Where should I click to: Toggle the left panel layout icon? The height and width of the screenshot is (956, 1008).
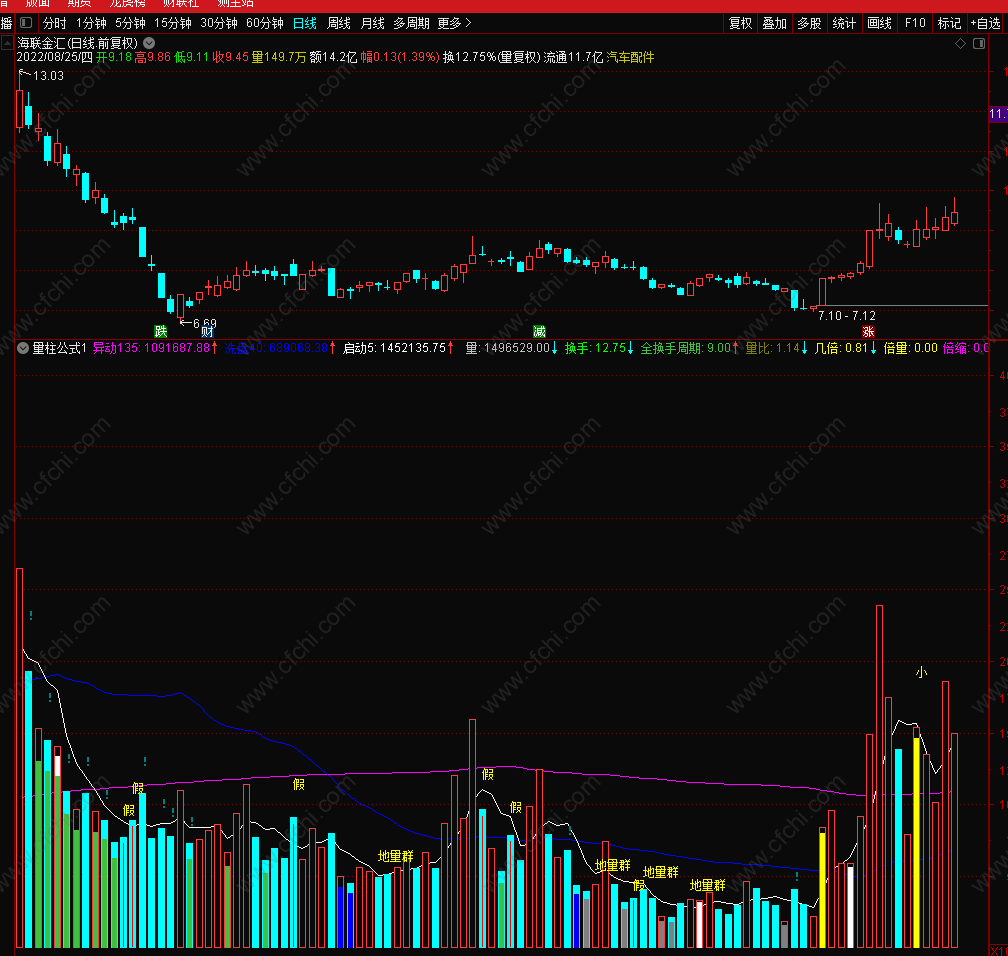pyautogui.click(x=26, y=23)
